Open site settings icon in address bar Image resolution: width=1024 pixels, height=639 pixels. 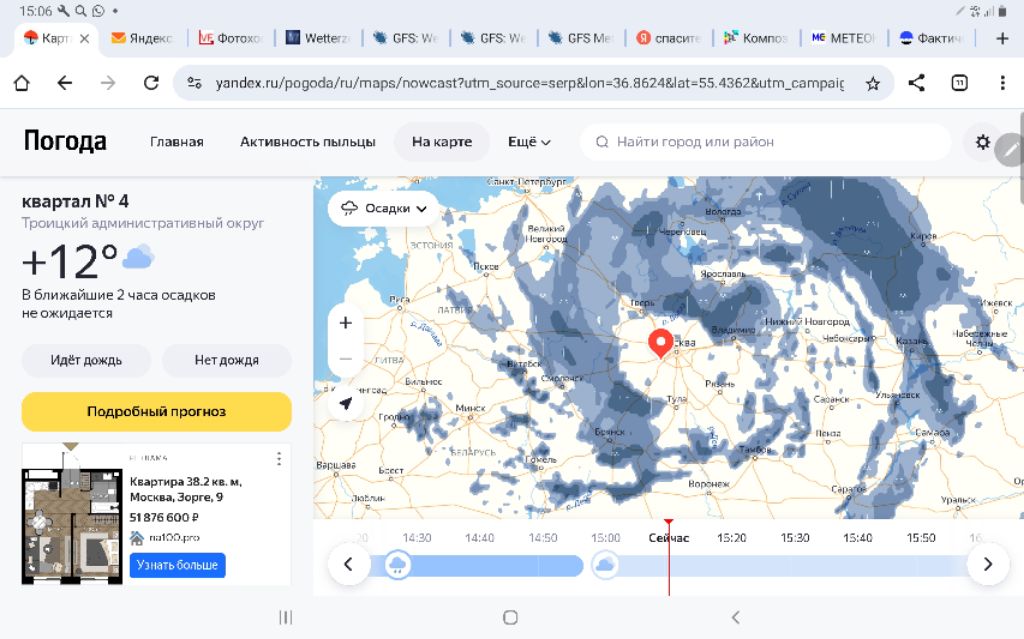[x=194, y=83]
